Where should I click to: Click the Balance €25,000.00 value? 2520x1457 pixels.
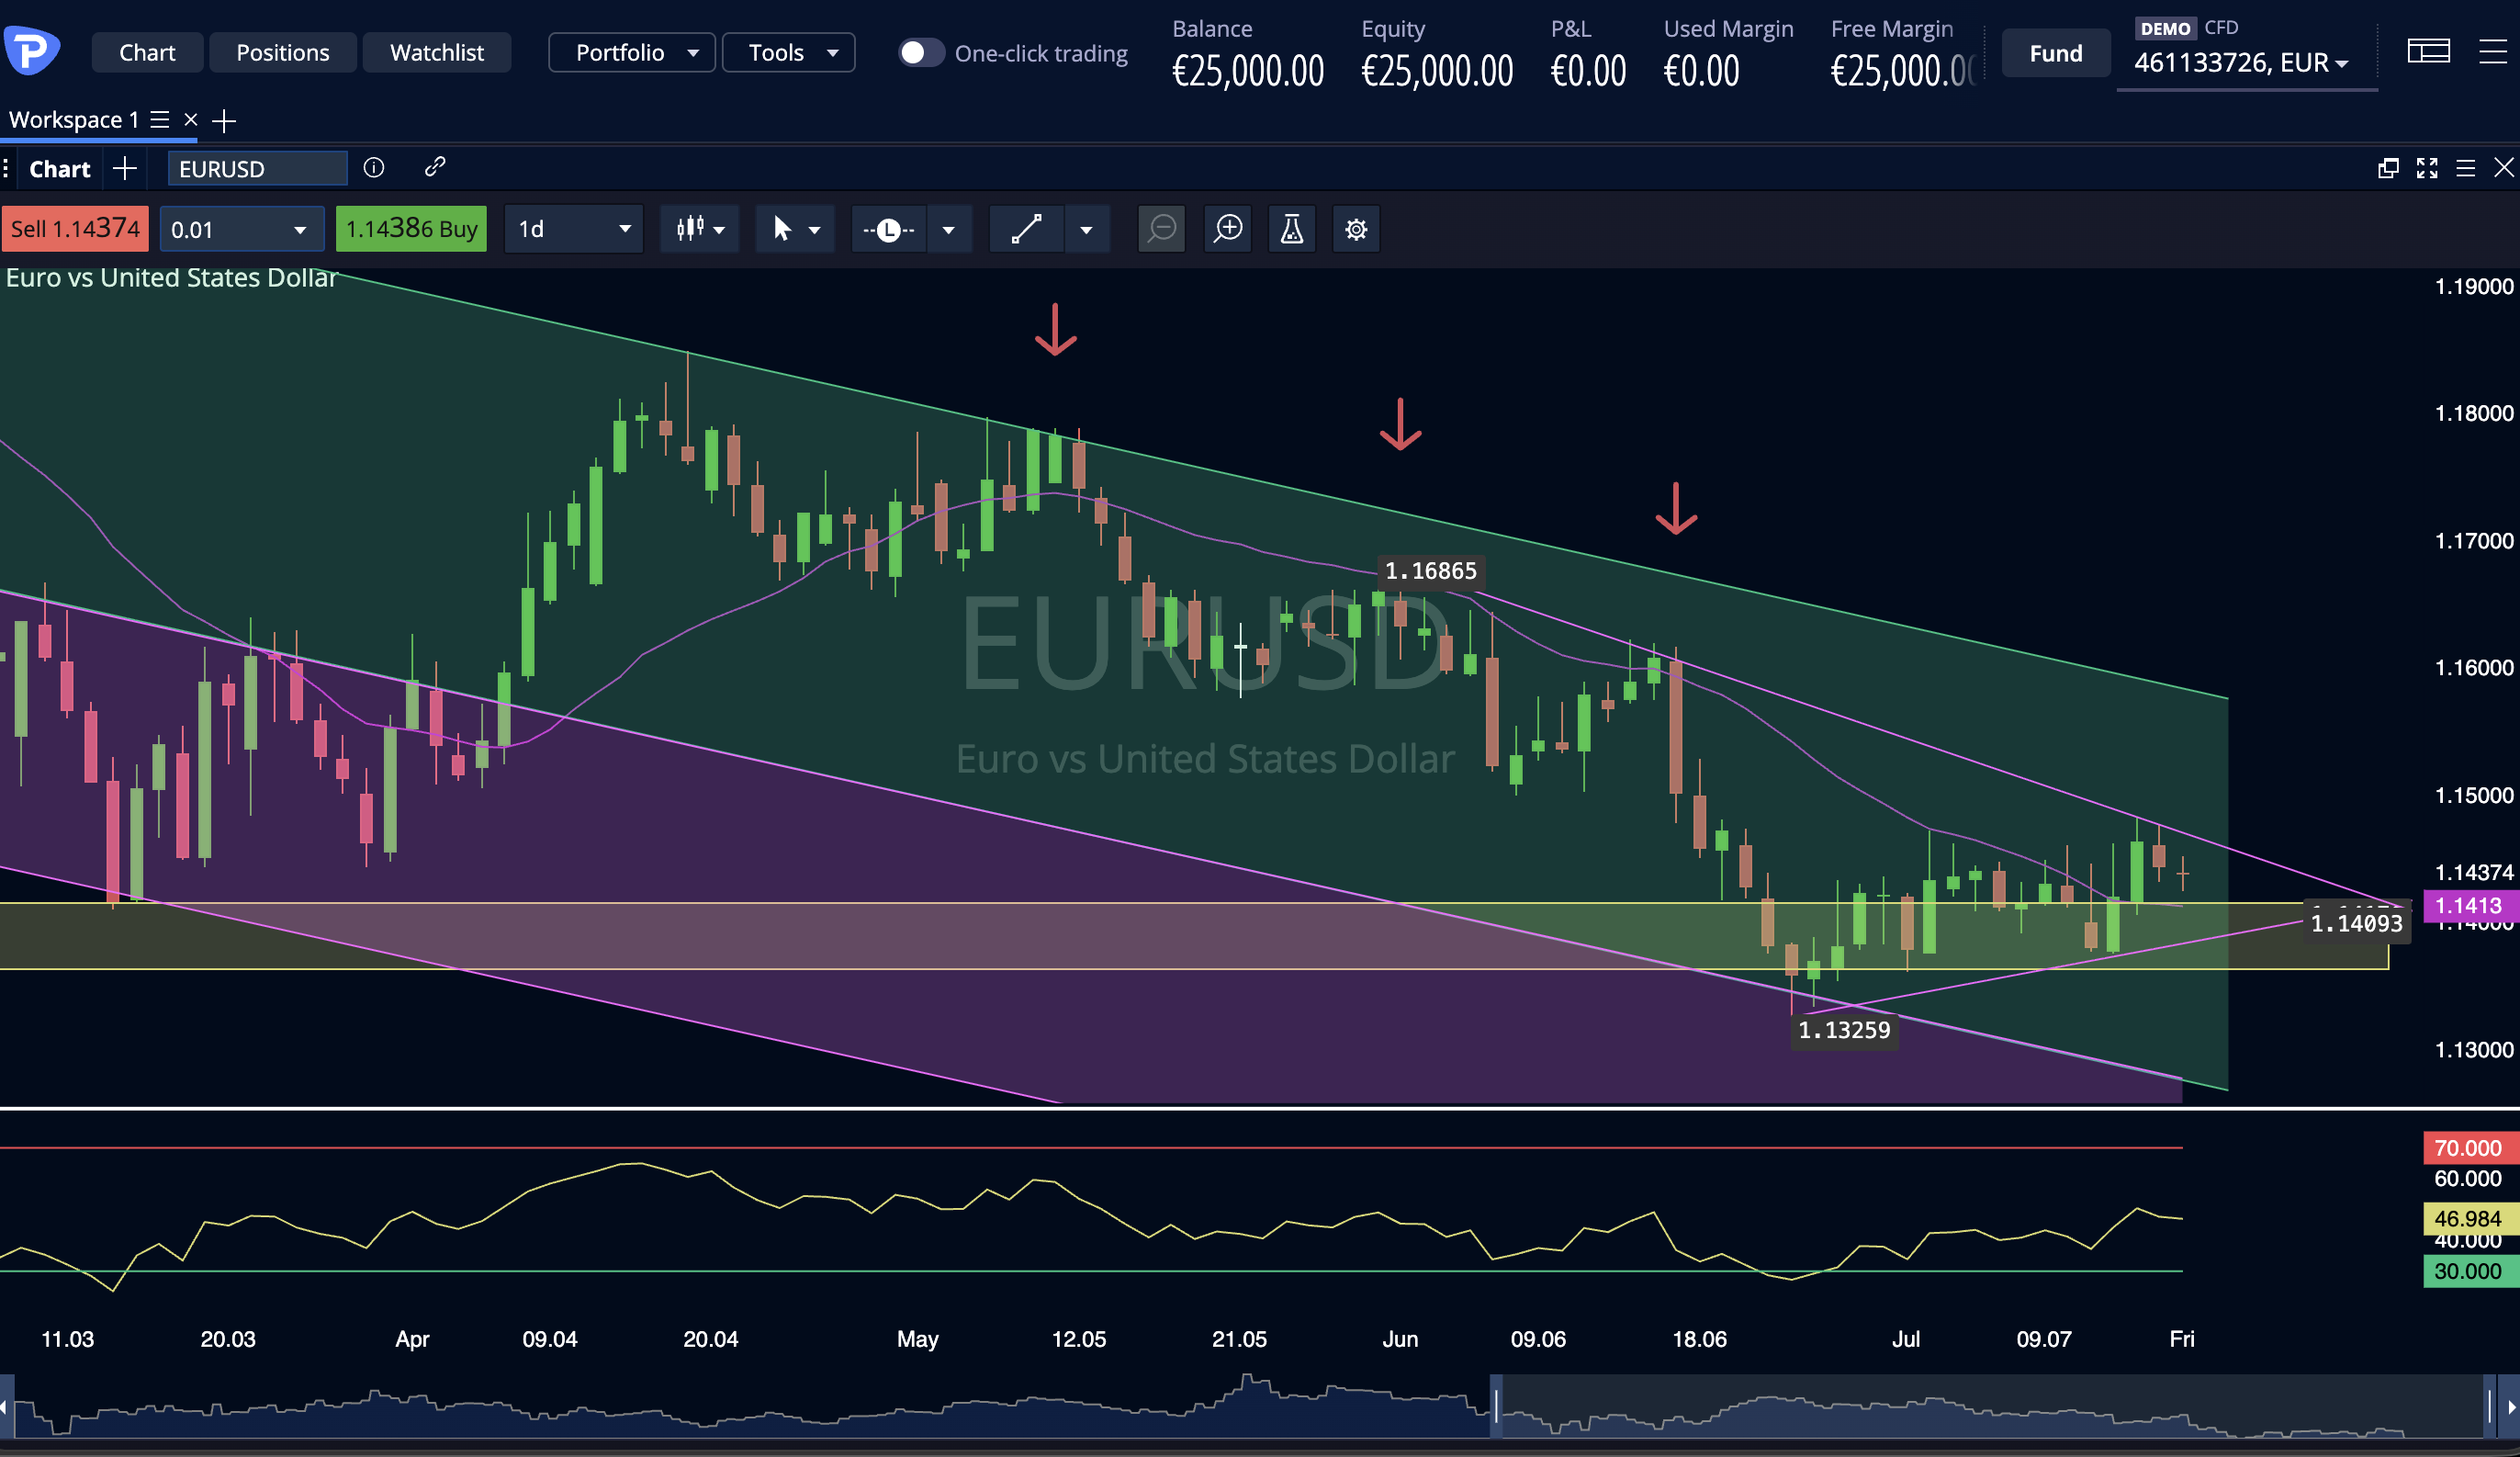[x=1248, y=71]
